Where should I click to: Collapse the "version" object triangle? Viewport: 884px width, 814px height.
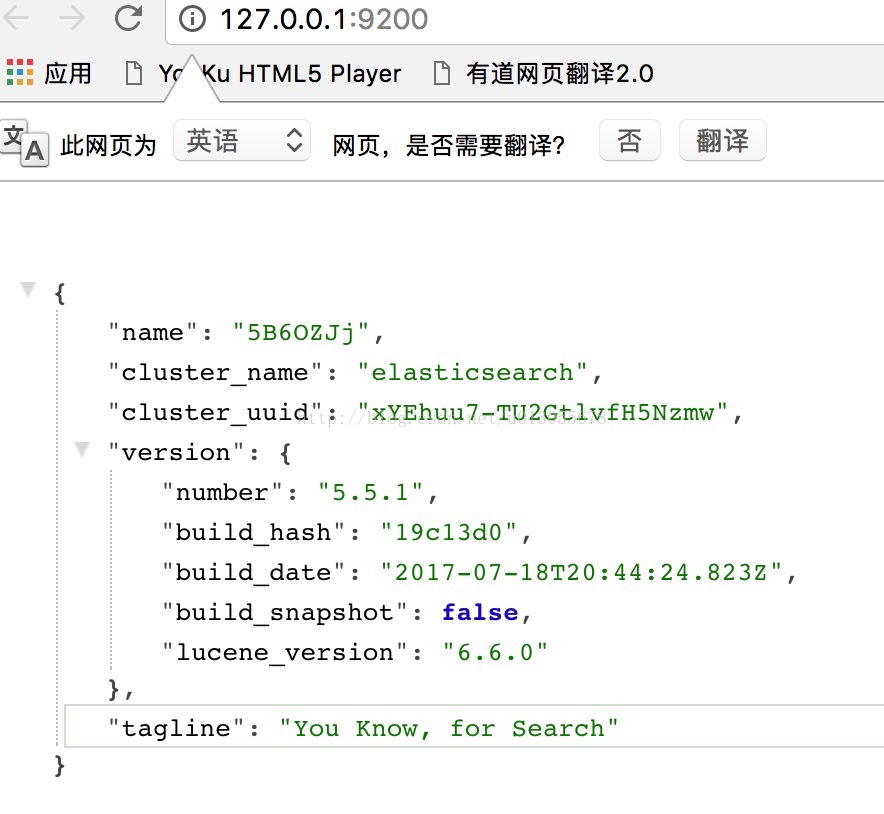pos(82,449)
